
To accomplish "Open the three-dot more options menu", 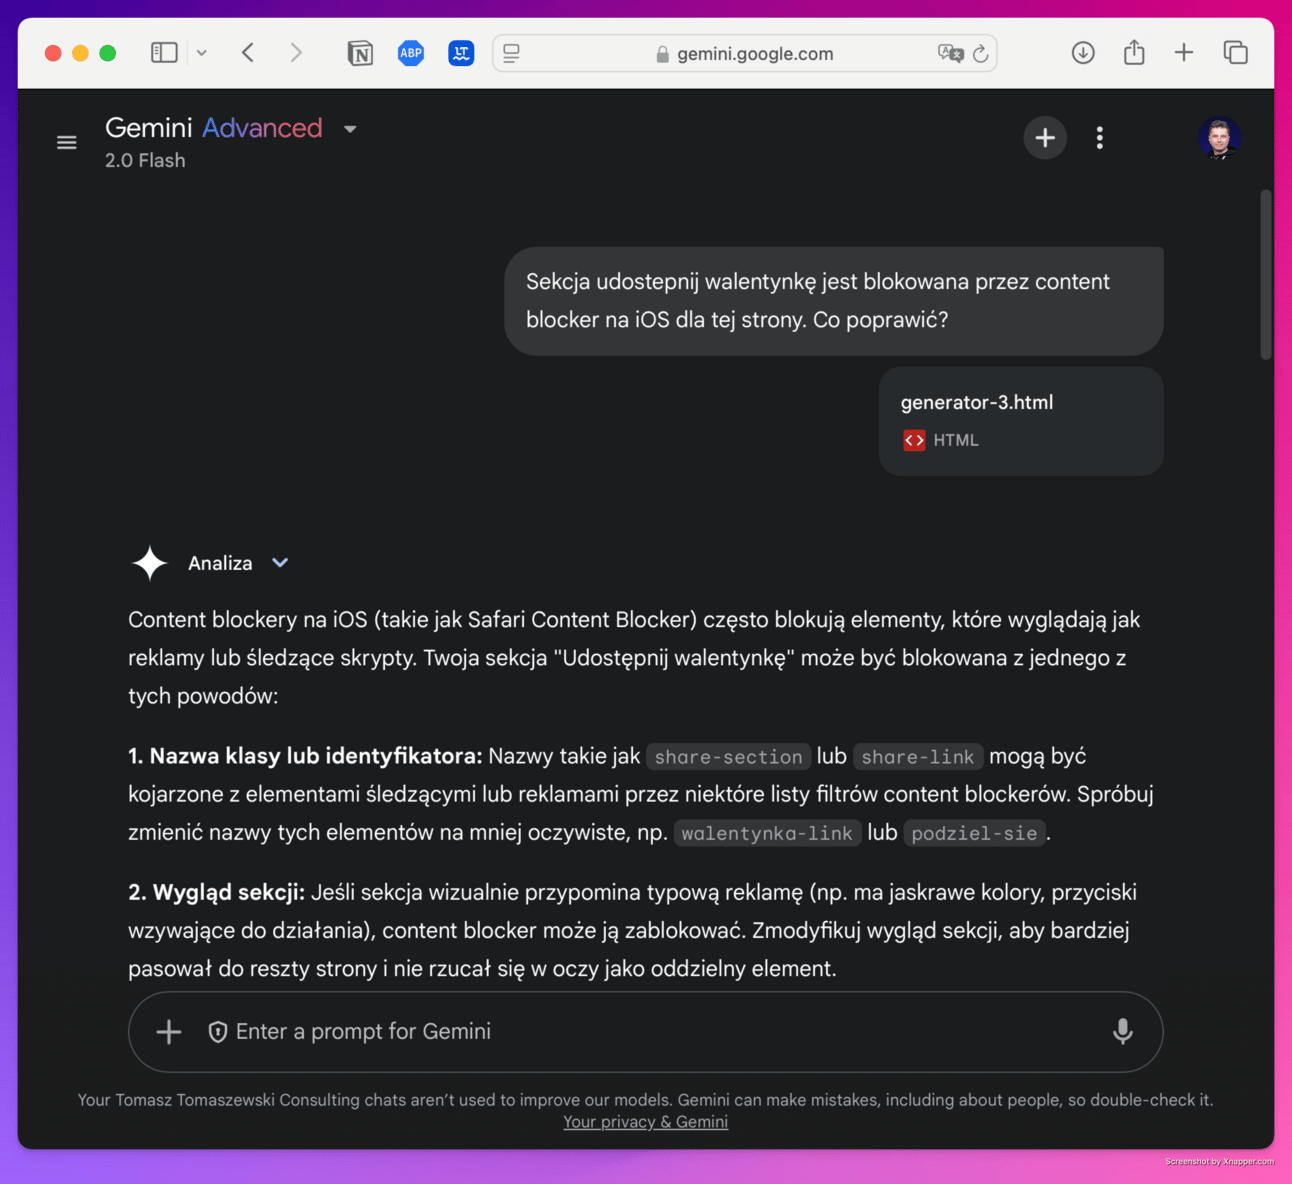I will 1100,138.
